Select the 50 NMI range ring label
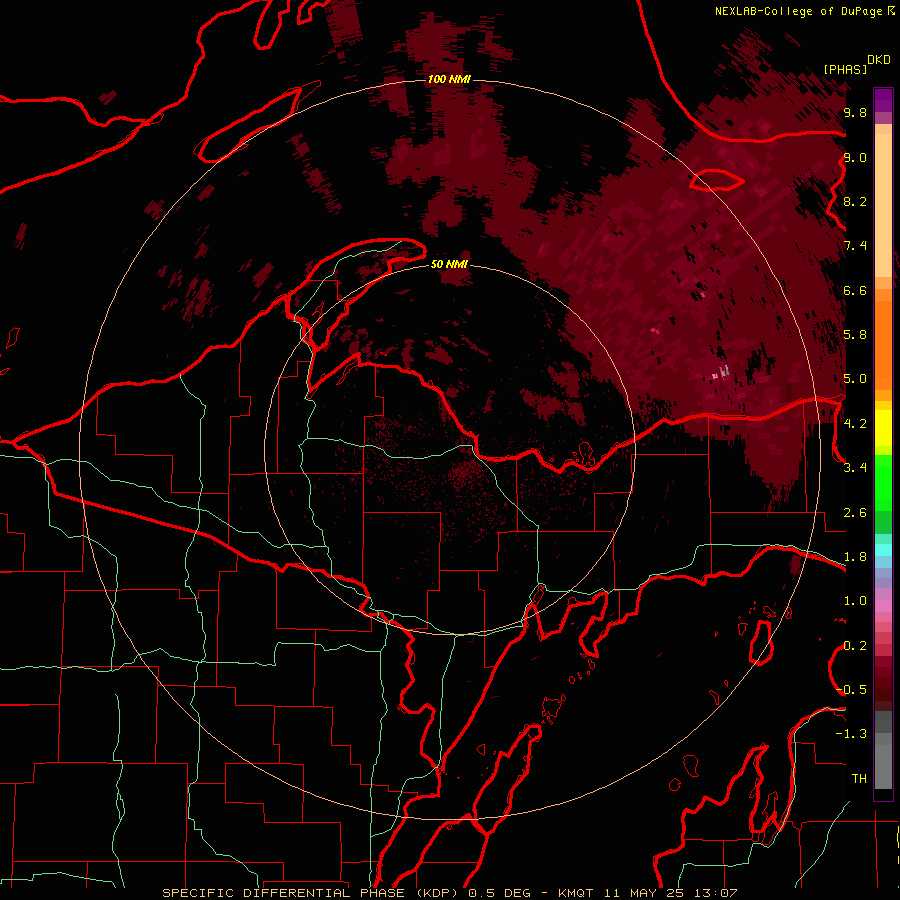This screenshot has height=900, width=900. pyautogui.click(x=449, y=264)
